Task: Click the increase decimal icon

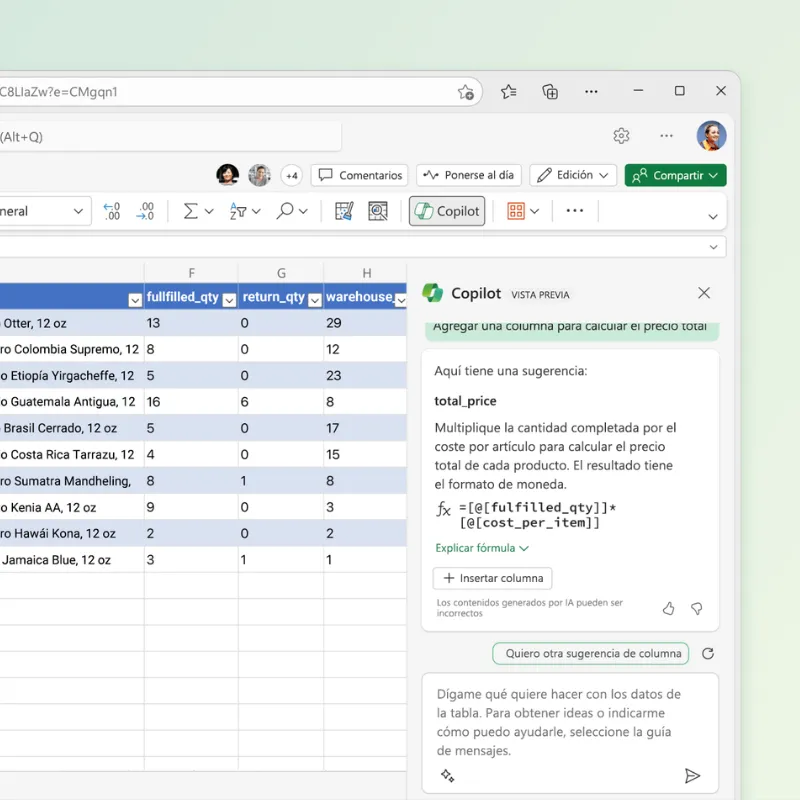Action: [112, 211]
